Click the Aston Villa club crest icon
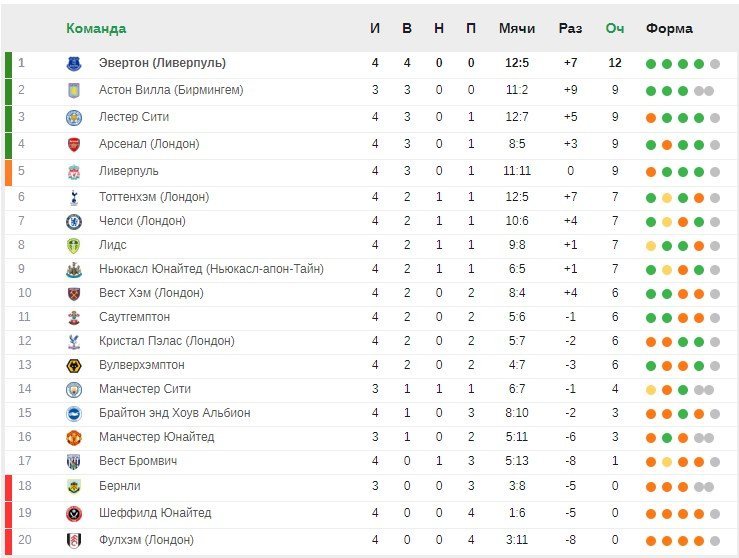 click(x=74, y=90)
